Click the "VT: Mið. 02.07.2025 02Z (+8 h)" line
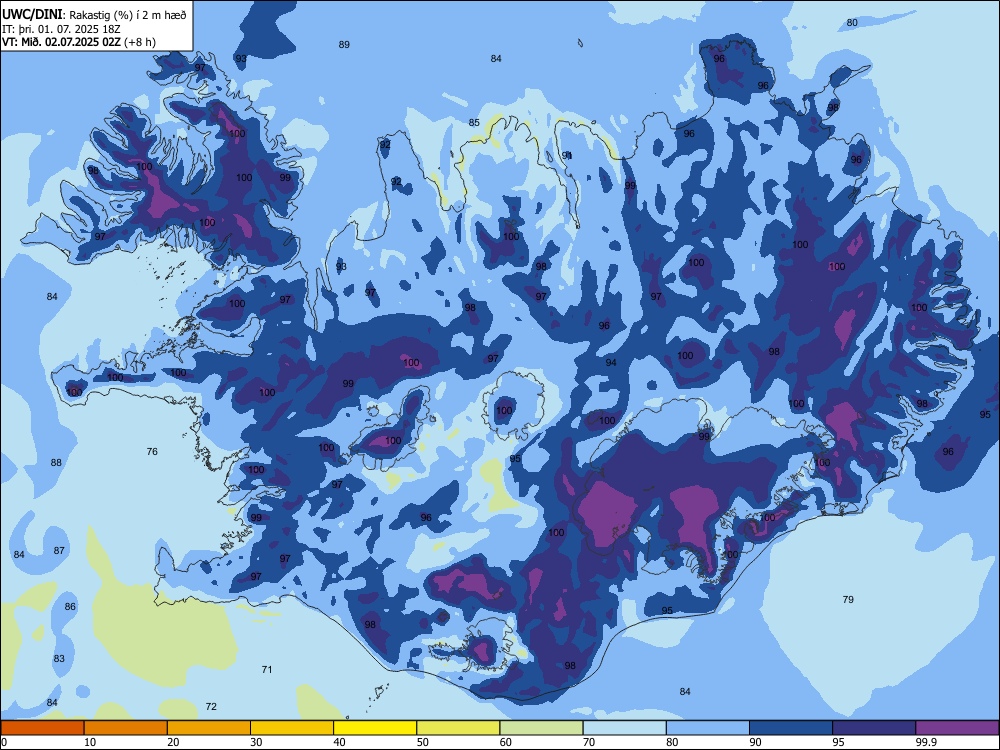The width and height of the screenshot is (1000, 750). coord(78,42)
